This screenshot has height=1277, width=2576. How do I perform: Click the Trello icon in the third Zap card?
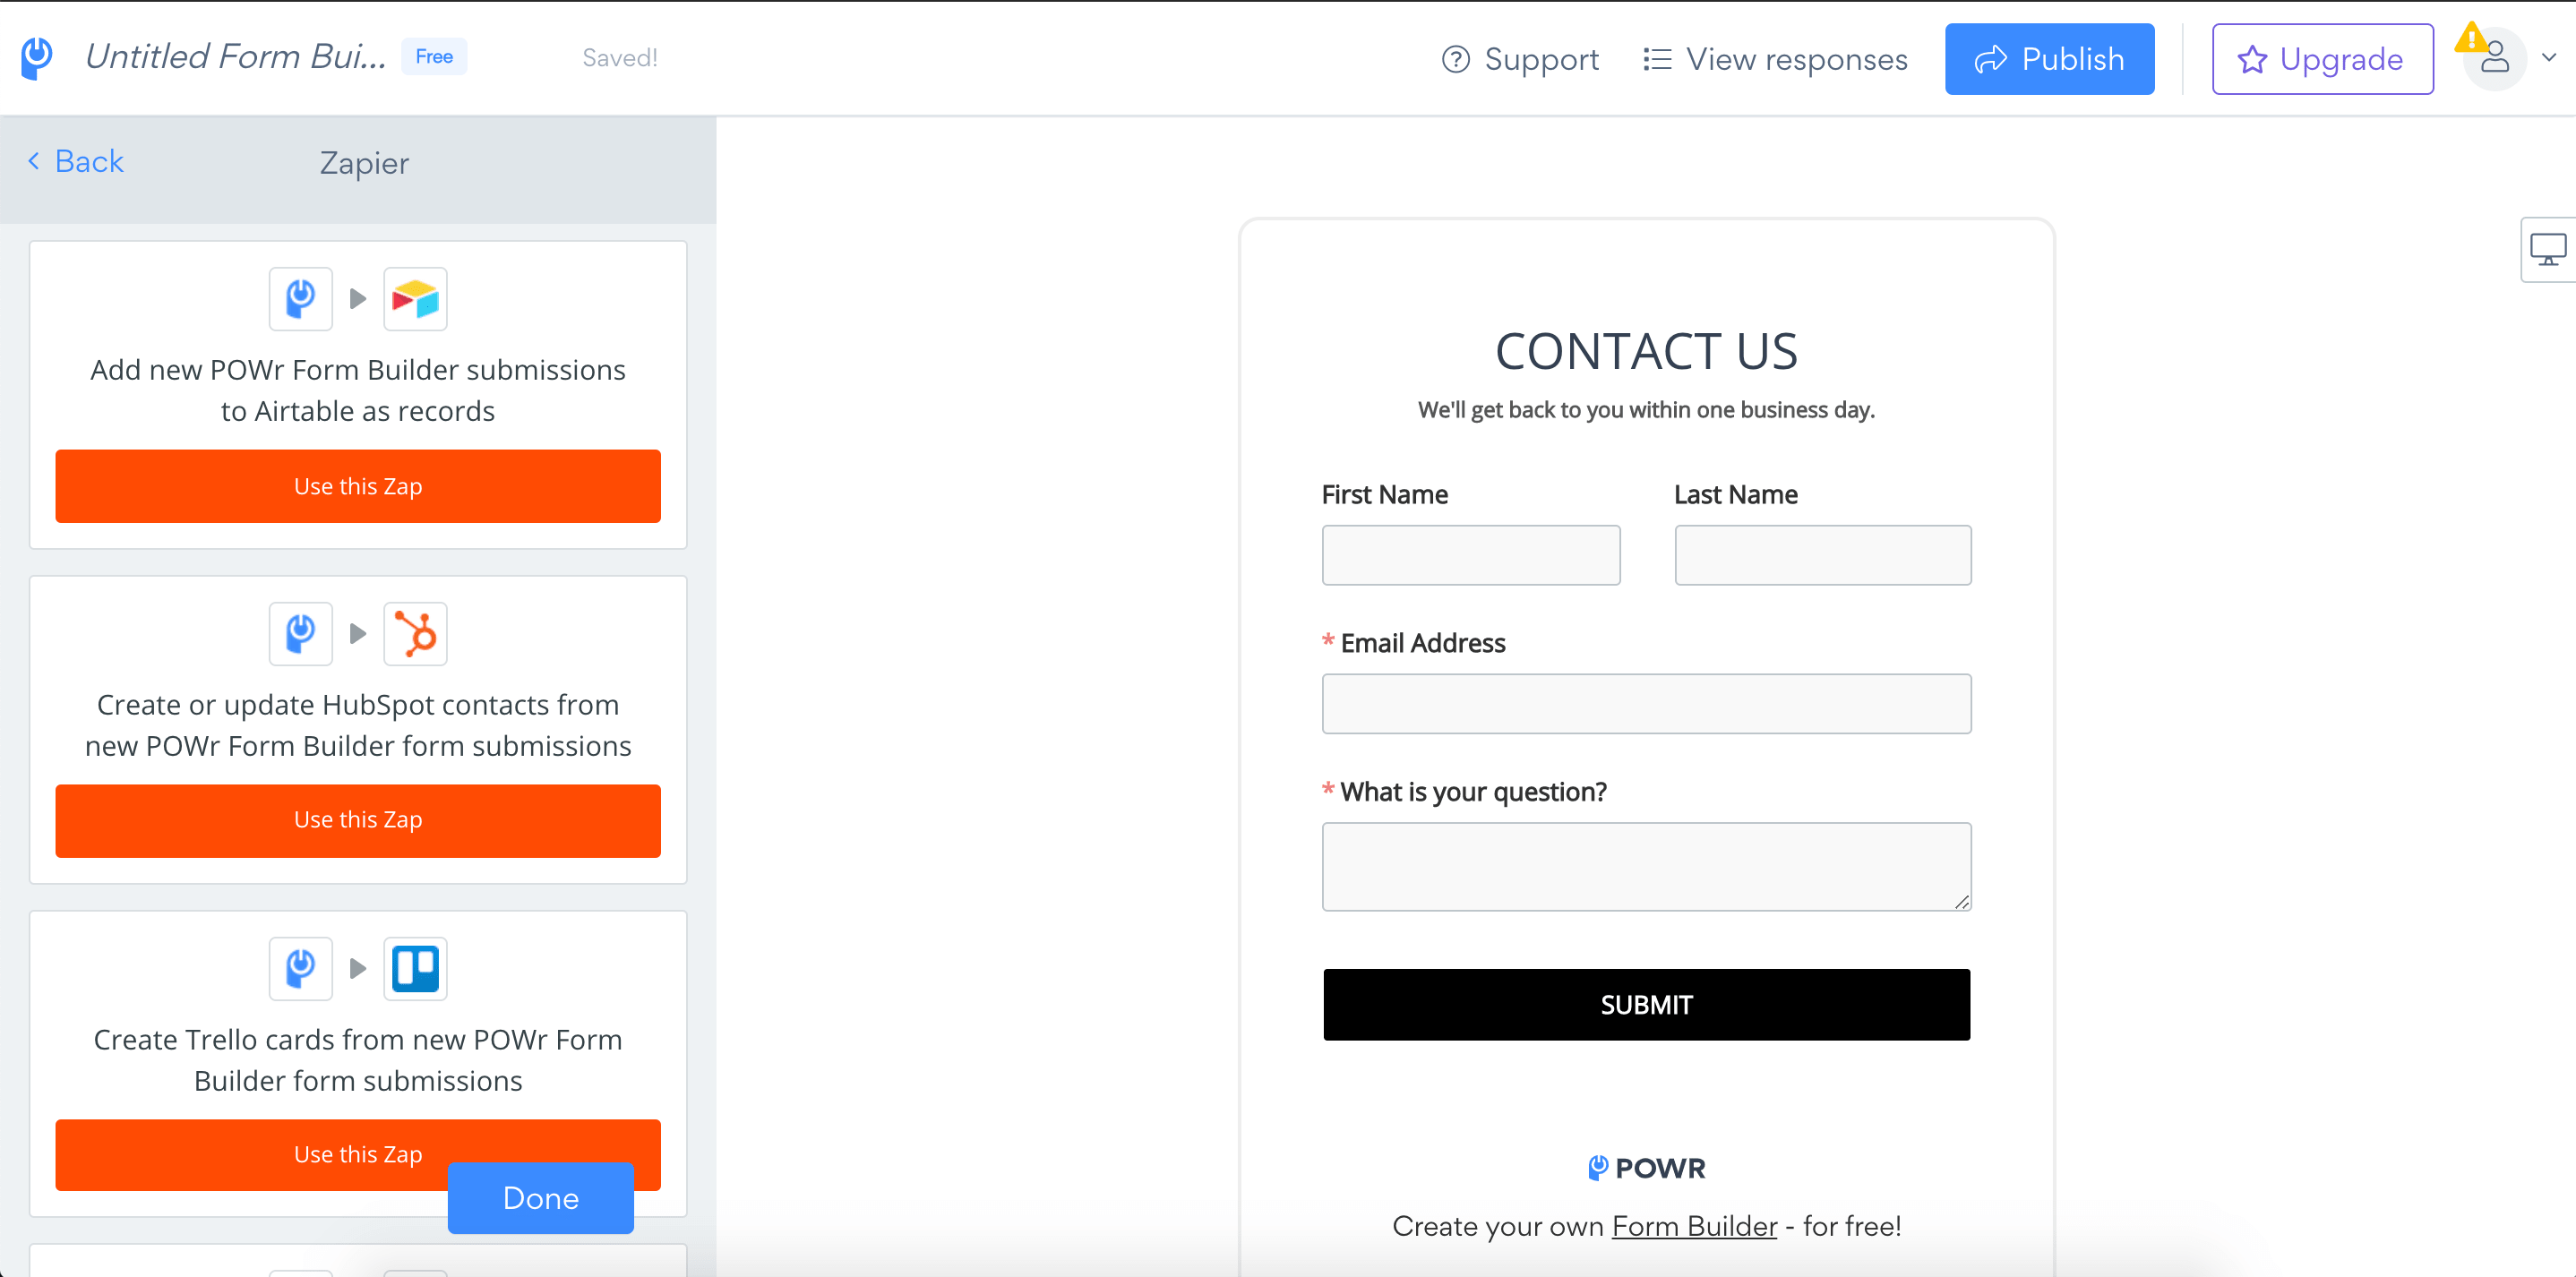click(415, 968)
